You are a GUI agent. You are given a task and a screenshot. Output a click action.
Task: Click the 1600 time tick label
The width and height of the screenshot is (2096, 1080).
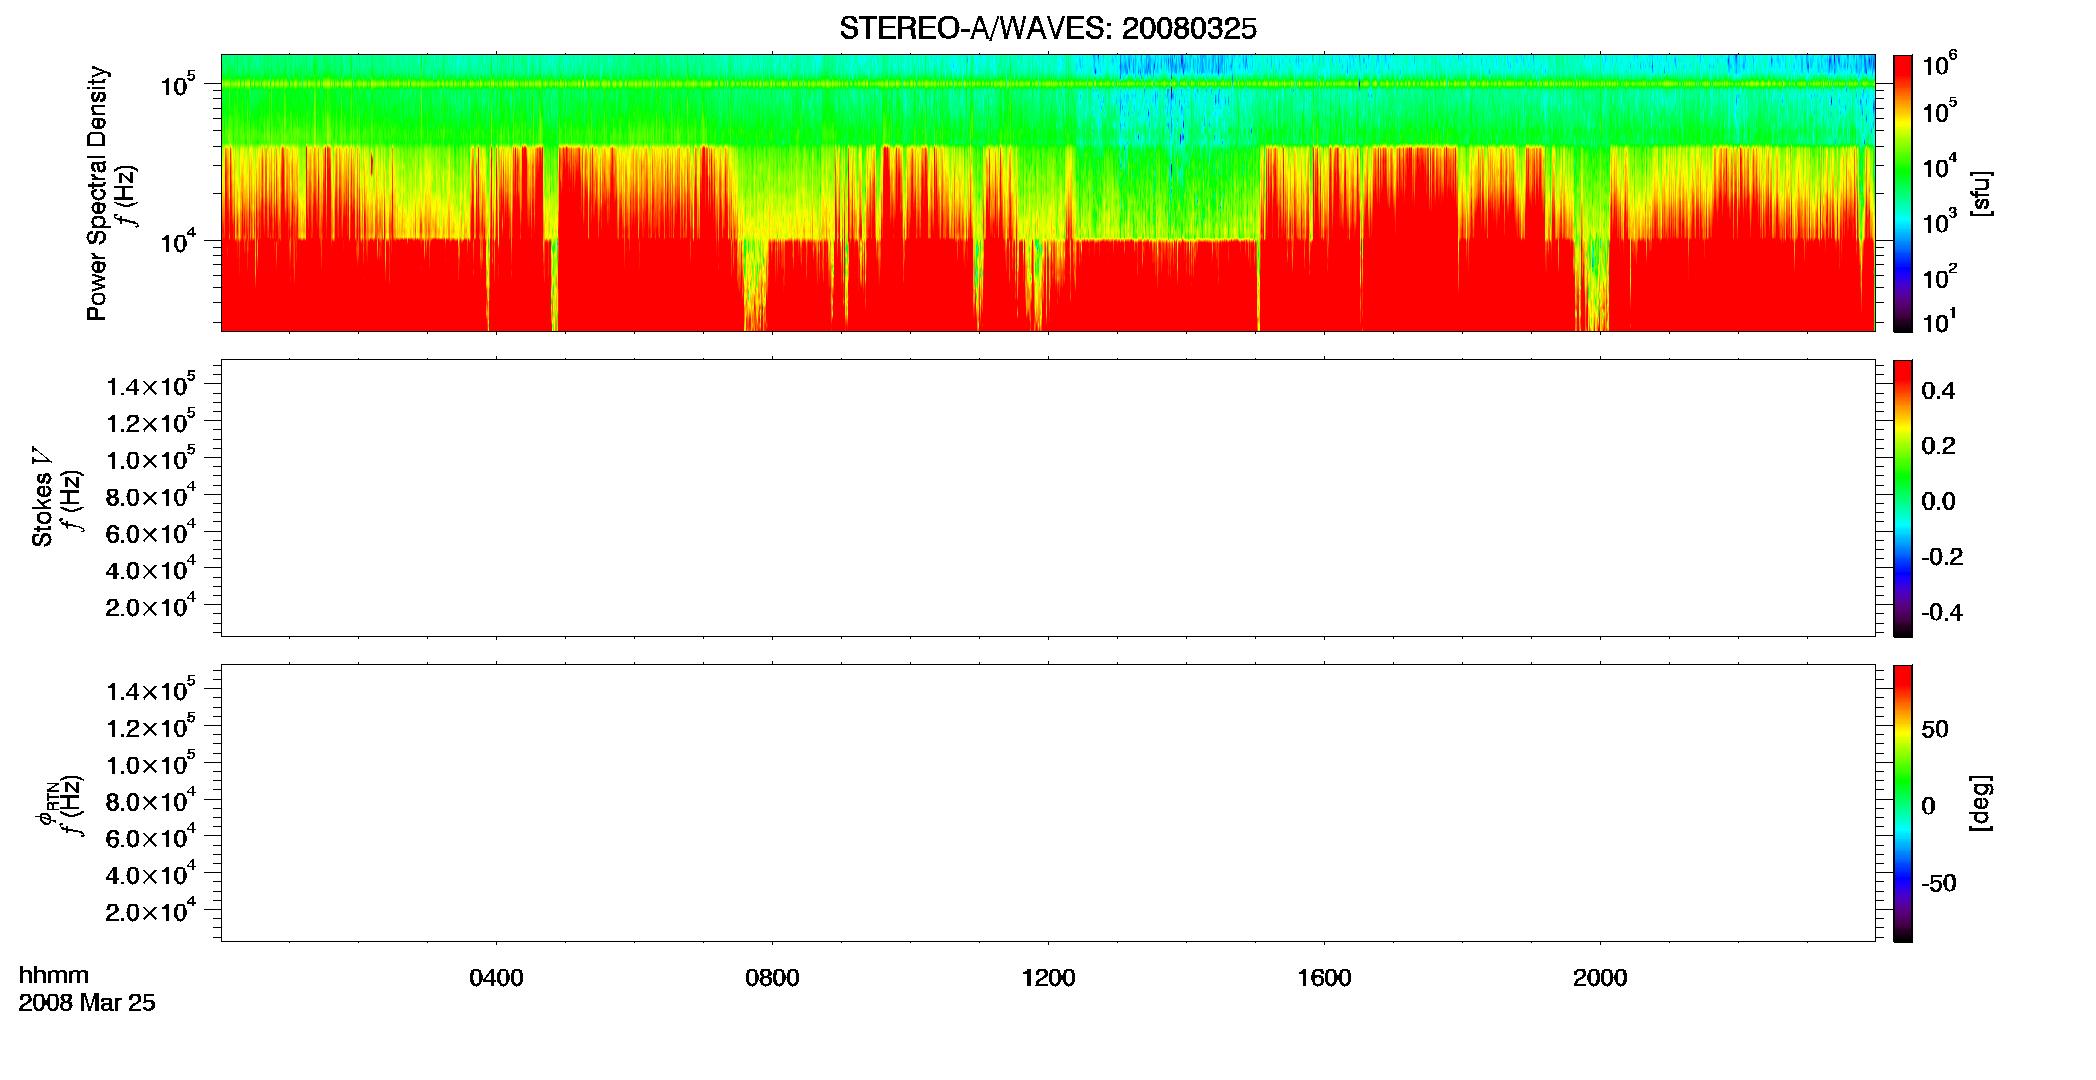coord(1324,978)
